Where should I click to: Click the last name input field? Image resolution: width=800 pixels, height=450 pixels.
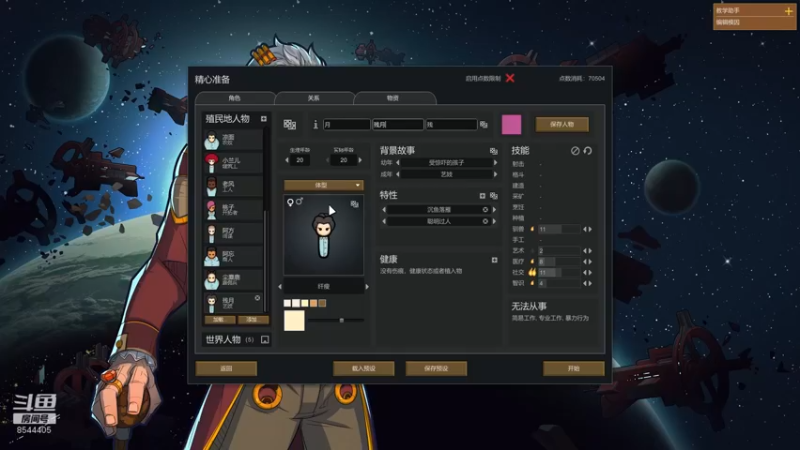452,124
